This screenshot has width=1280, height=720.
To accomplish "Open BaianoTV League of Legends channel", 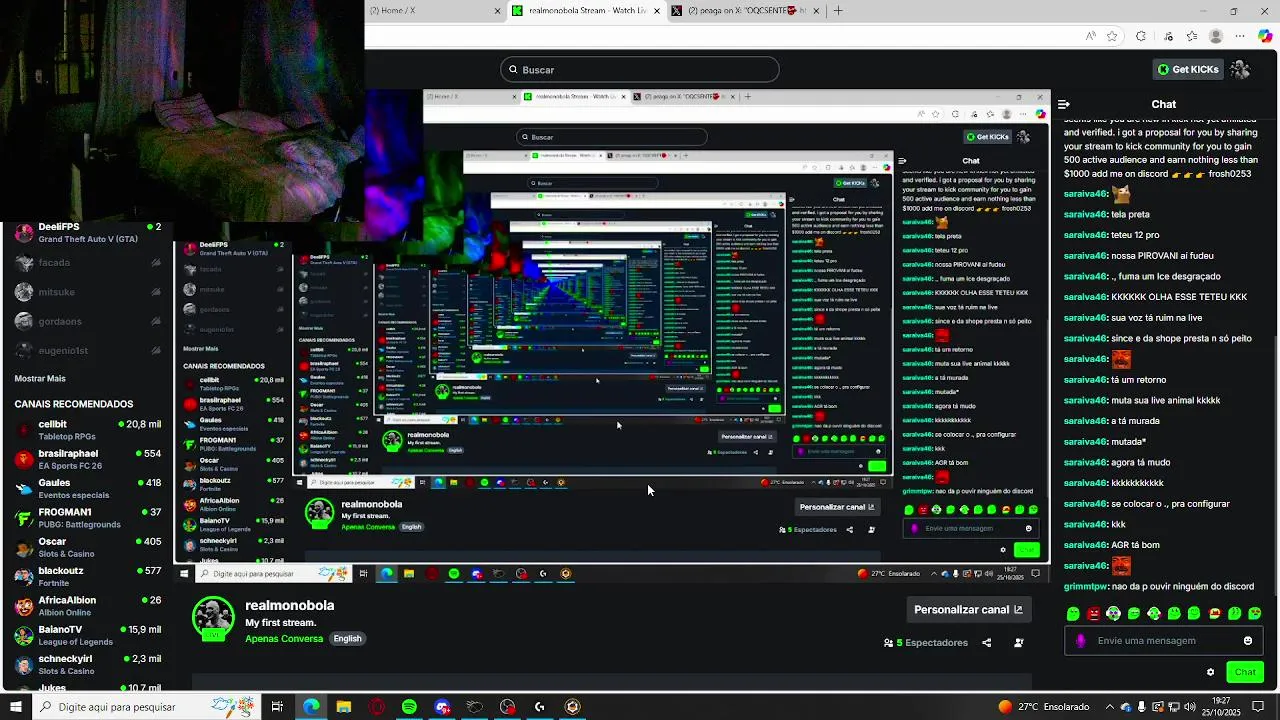I will (87, 635).
